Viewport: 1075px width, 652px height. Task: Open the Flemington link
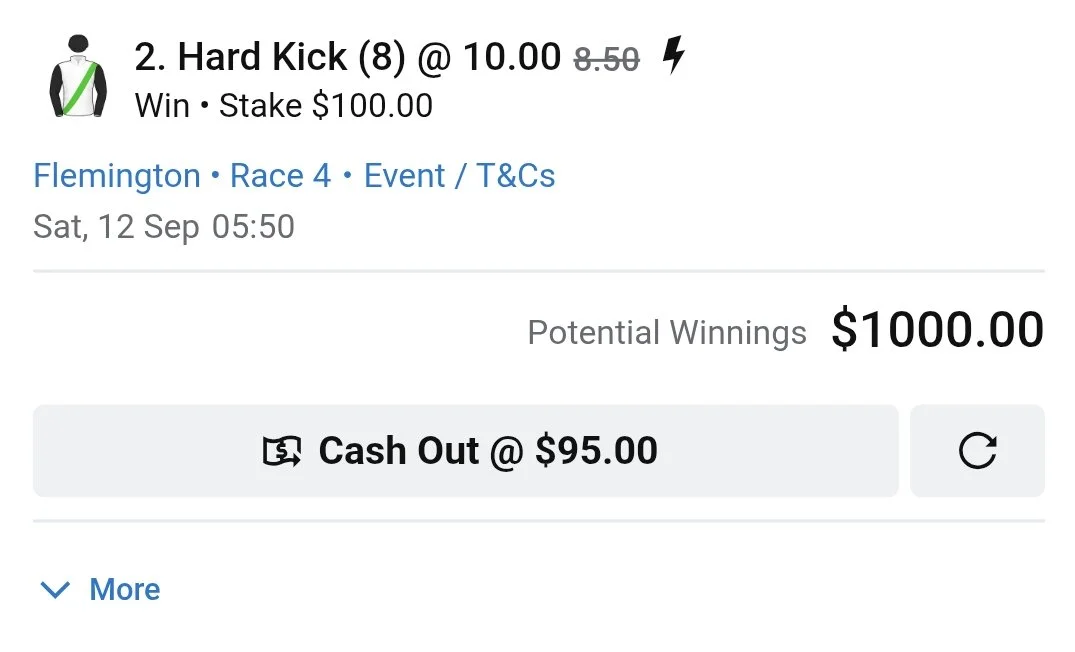[x=117, y=176]
